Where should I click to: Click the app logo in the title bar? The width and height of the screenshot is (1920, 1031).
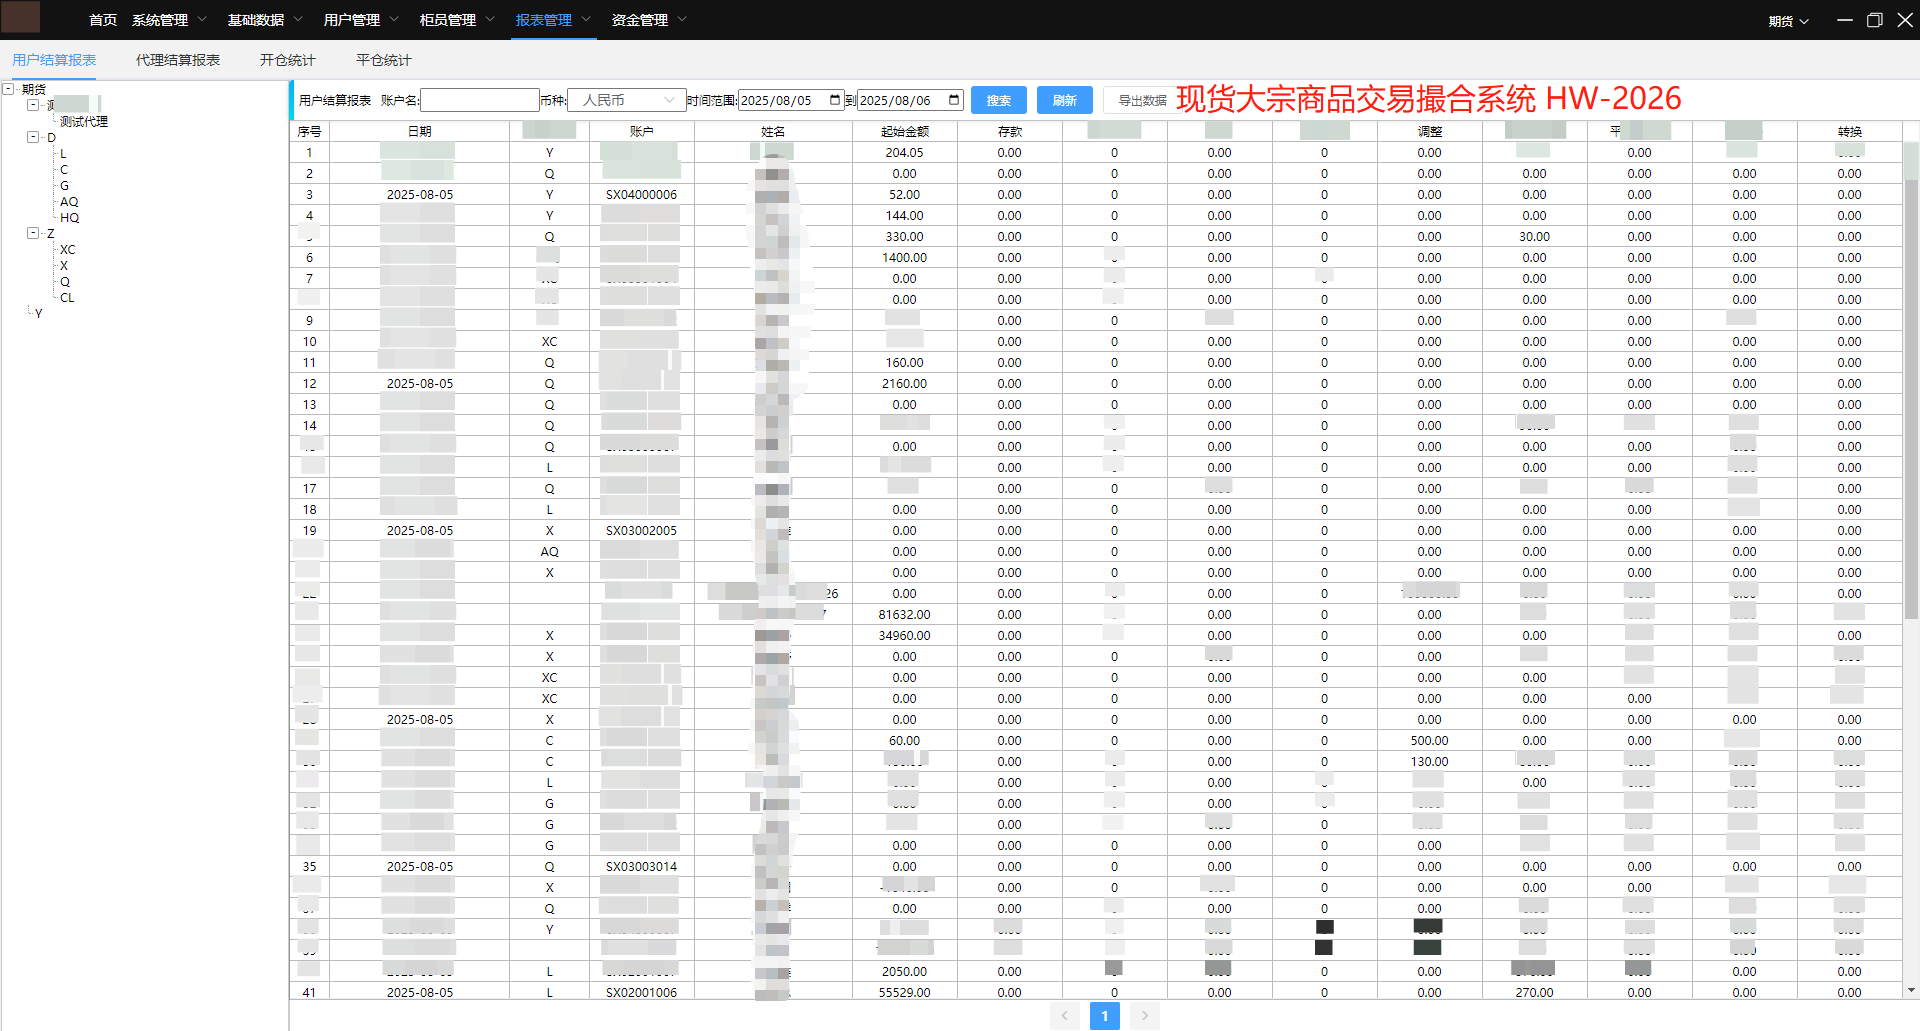tap(21, 17)
